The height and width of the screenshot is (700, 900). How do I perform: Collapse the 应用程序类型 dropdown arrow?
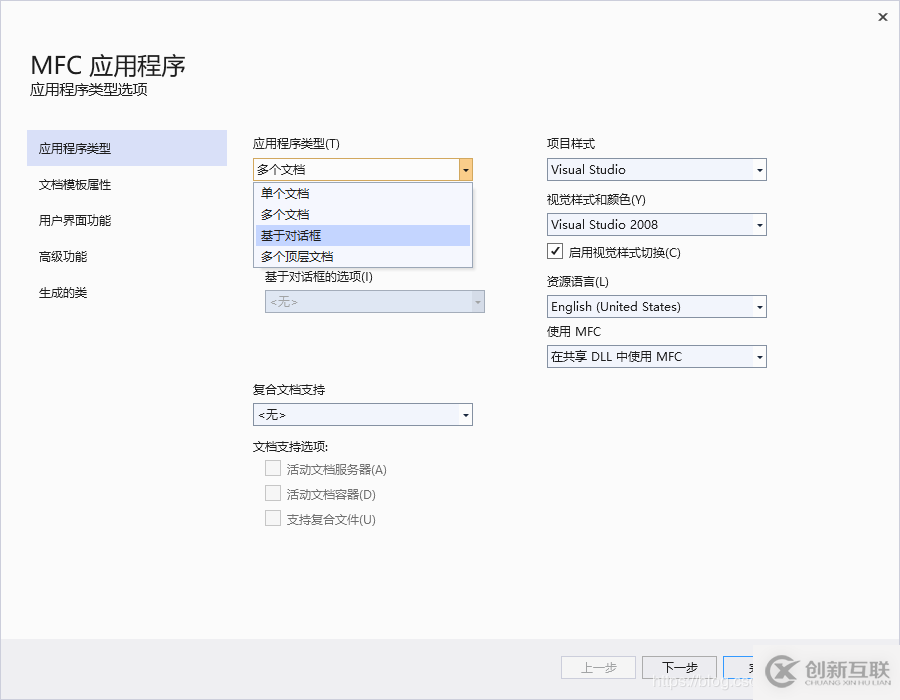(x=465, y=169)
